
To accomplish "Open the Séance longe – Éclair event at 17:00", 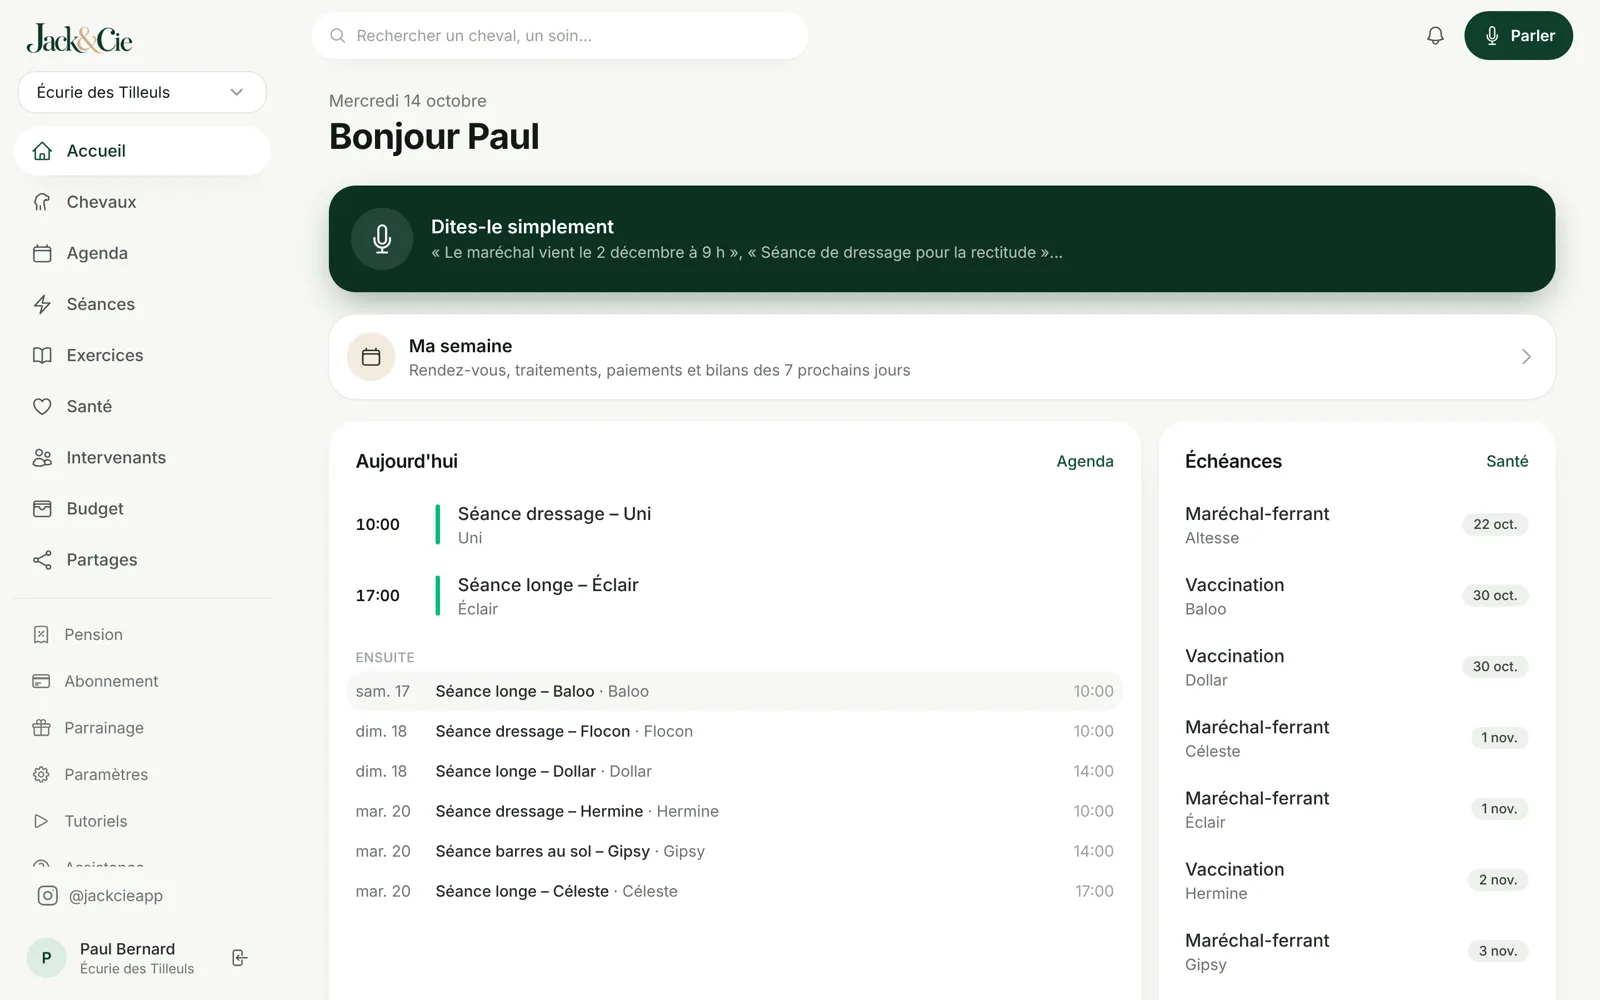I will (x=734, y=596).
